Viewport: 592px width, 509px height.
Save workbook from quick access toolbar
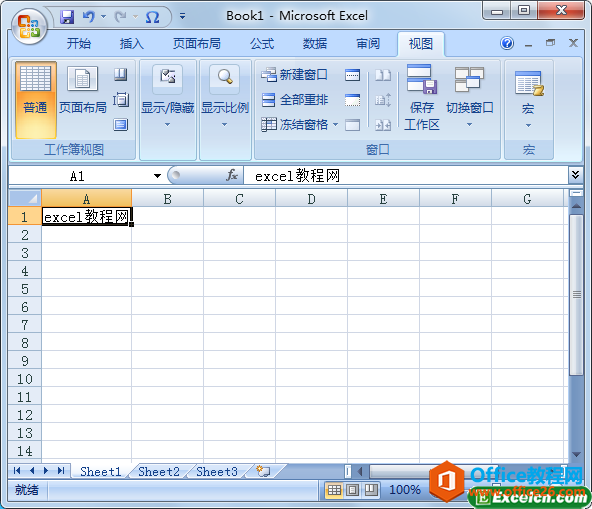(x=67, y=17)
